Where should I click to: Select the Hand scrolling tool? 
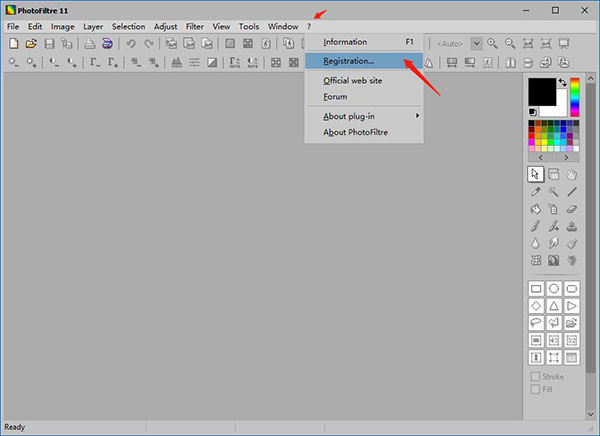click(572, 175)
